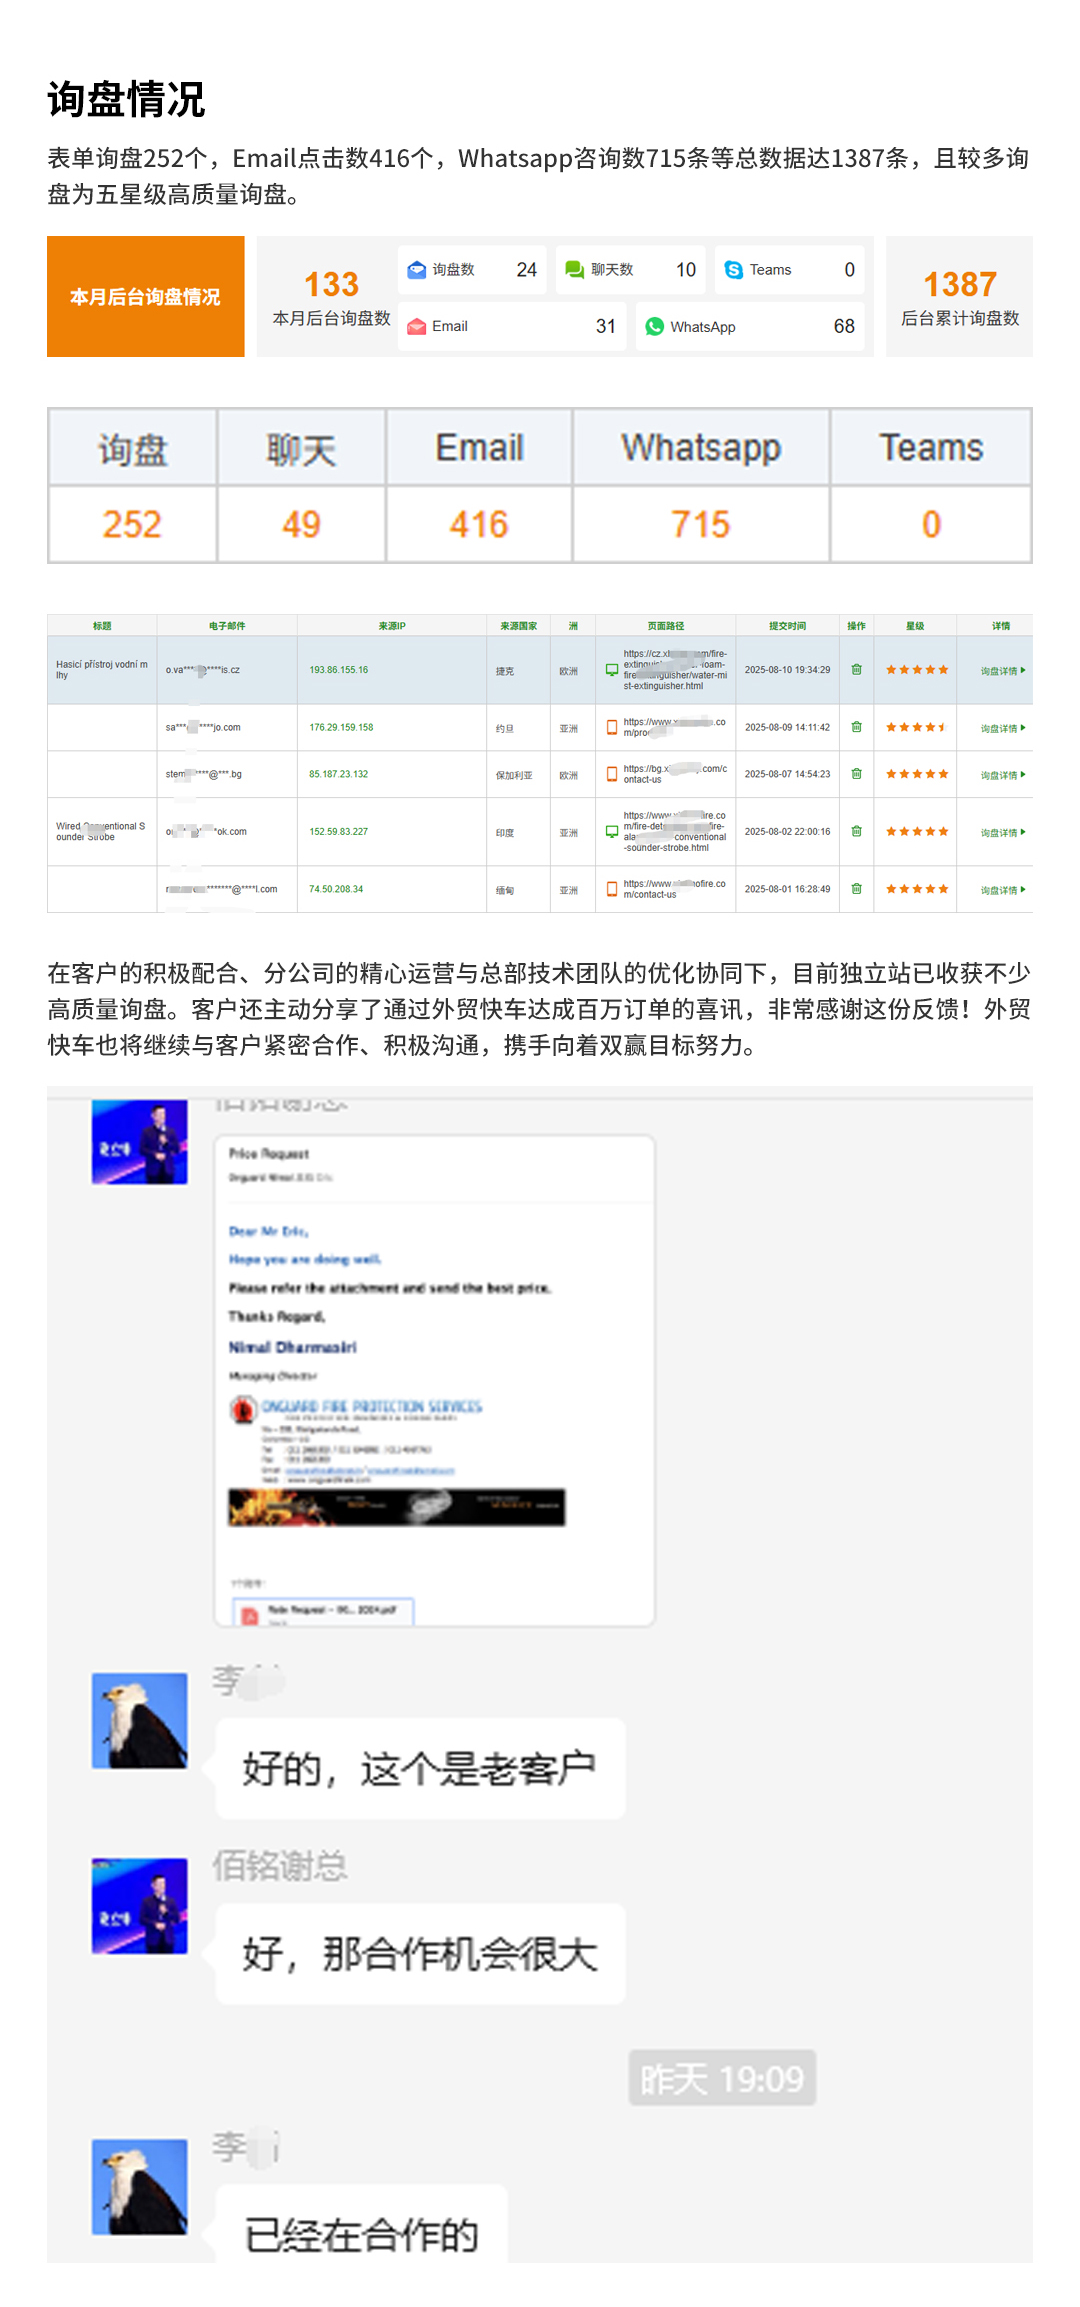The height and width of the screenshot is (2307, 1080).
Task: Click the country cell 缅甸
Action: (x=505, y=890)
